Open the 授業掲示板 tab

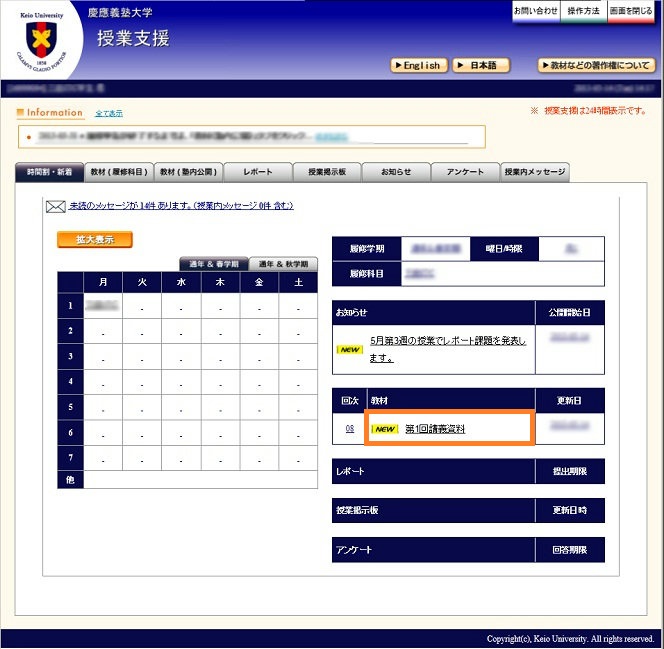327,172
